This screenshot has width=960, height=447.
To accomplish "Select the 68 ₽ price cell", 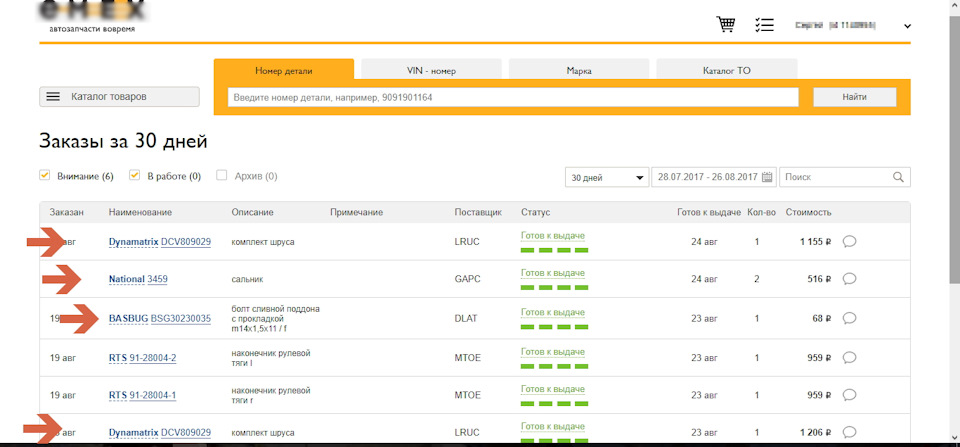I will pos(822,318).
